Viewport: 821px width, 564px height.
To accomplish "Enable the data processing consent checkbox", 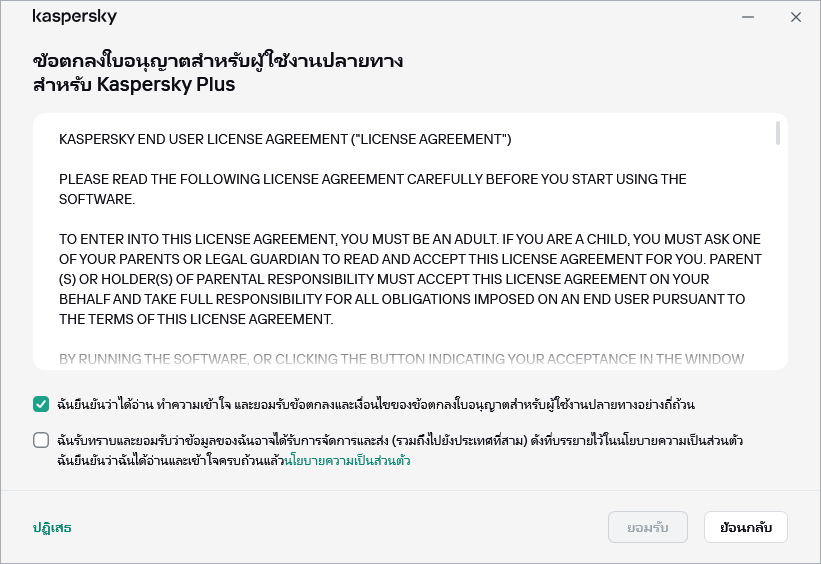I will pyautogui.click(x=41, y=440).
